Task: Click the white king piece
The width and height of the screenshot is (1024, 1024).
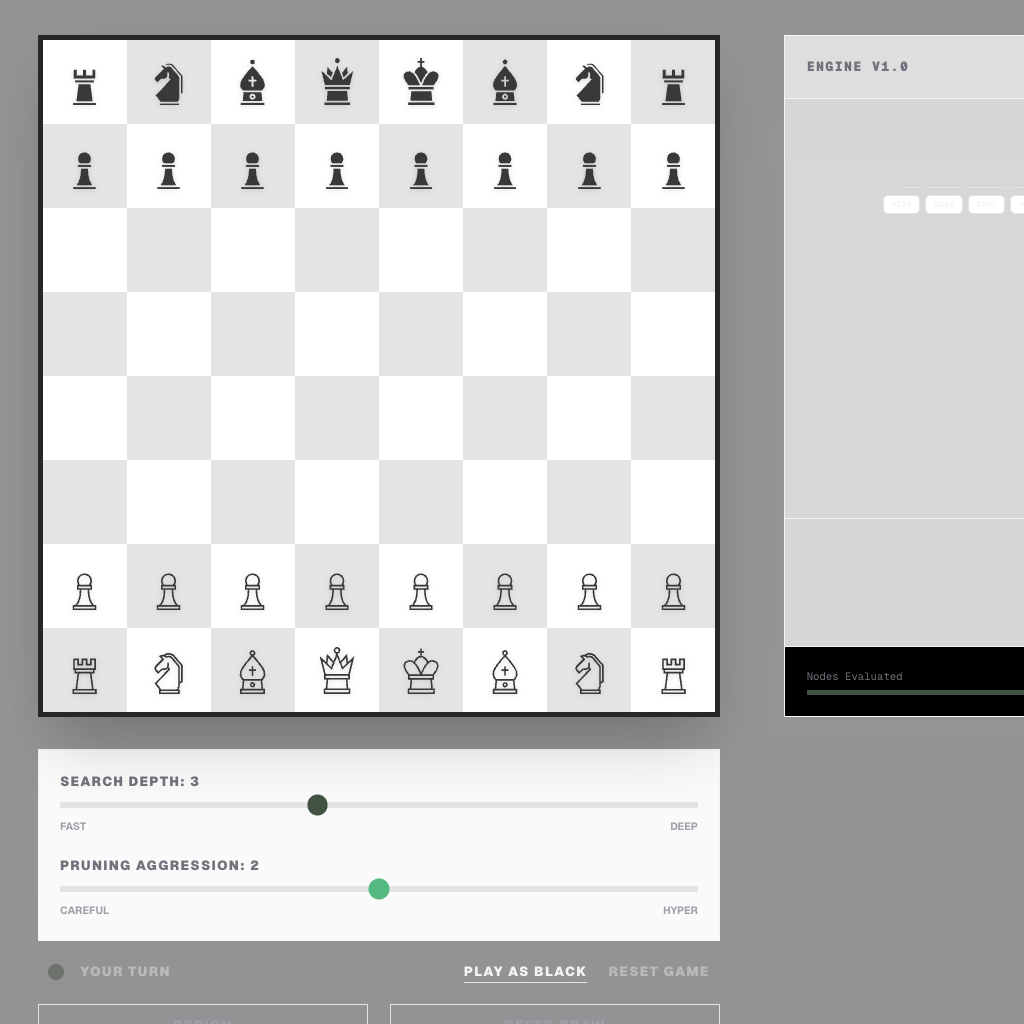Action: [x=421, y=670]
